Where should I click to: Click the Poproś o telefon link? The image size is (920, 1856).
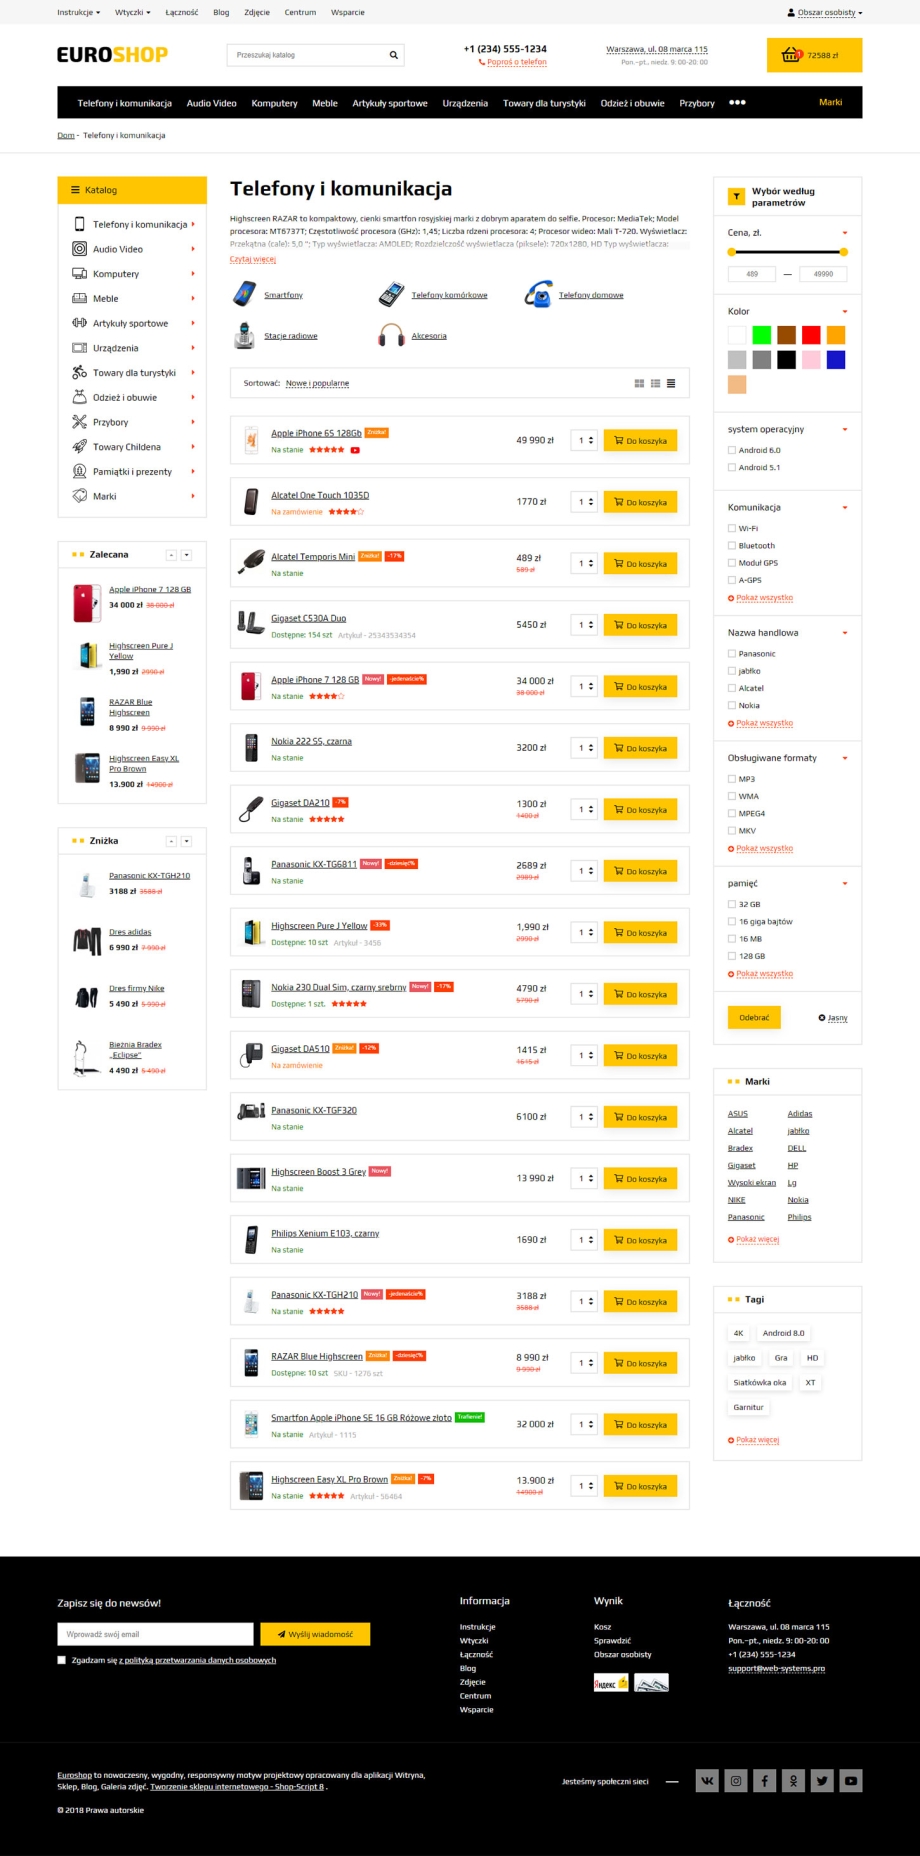pyautogui.click(x=516, y=62)
